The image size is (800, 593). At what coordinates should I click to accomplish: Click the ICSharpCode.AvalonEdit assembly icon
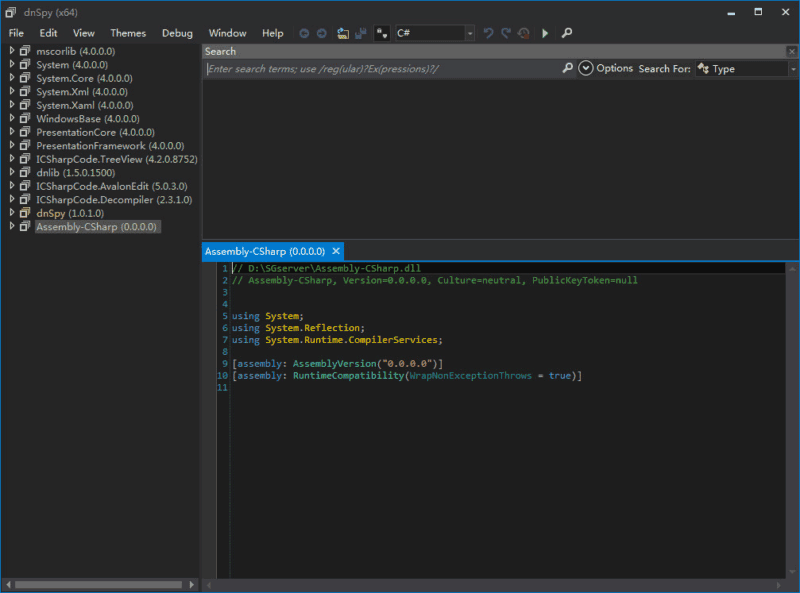point(25,186)
